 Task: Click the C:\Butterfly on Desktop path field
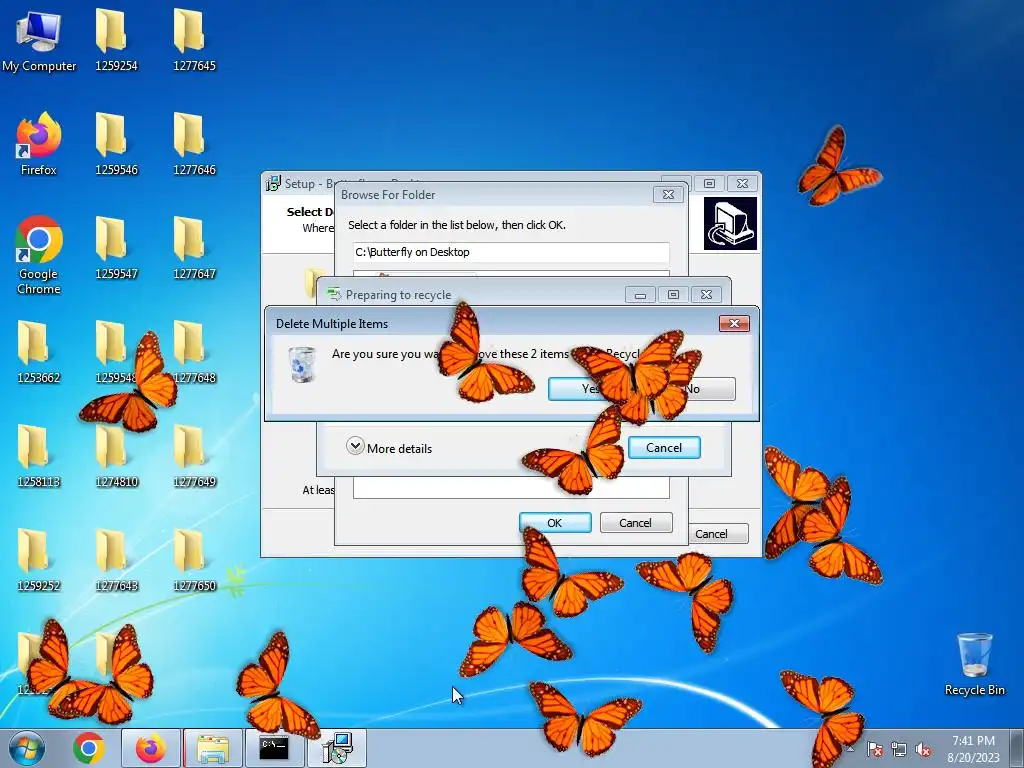[511, 252]
